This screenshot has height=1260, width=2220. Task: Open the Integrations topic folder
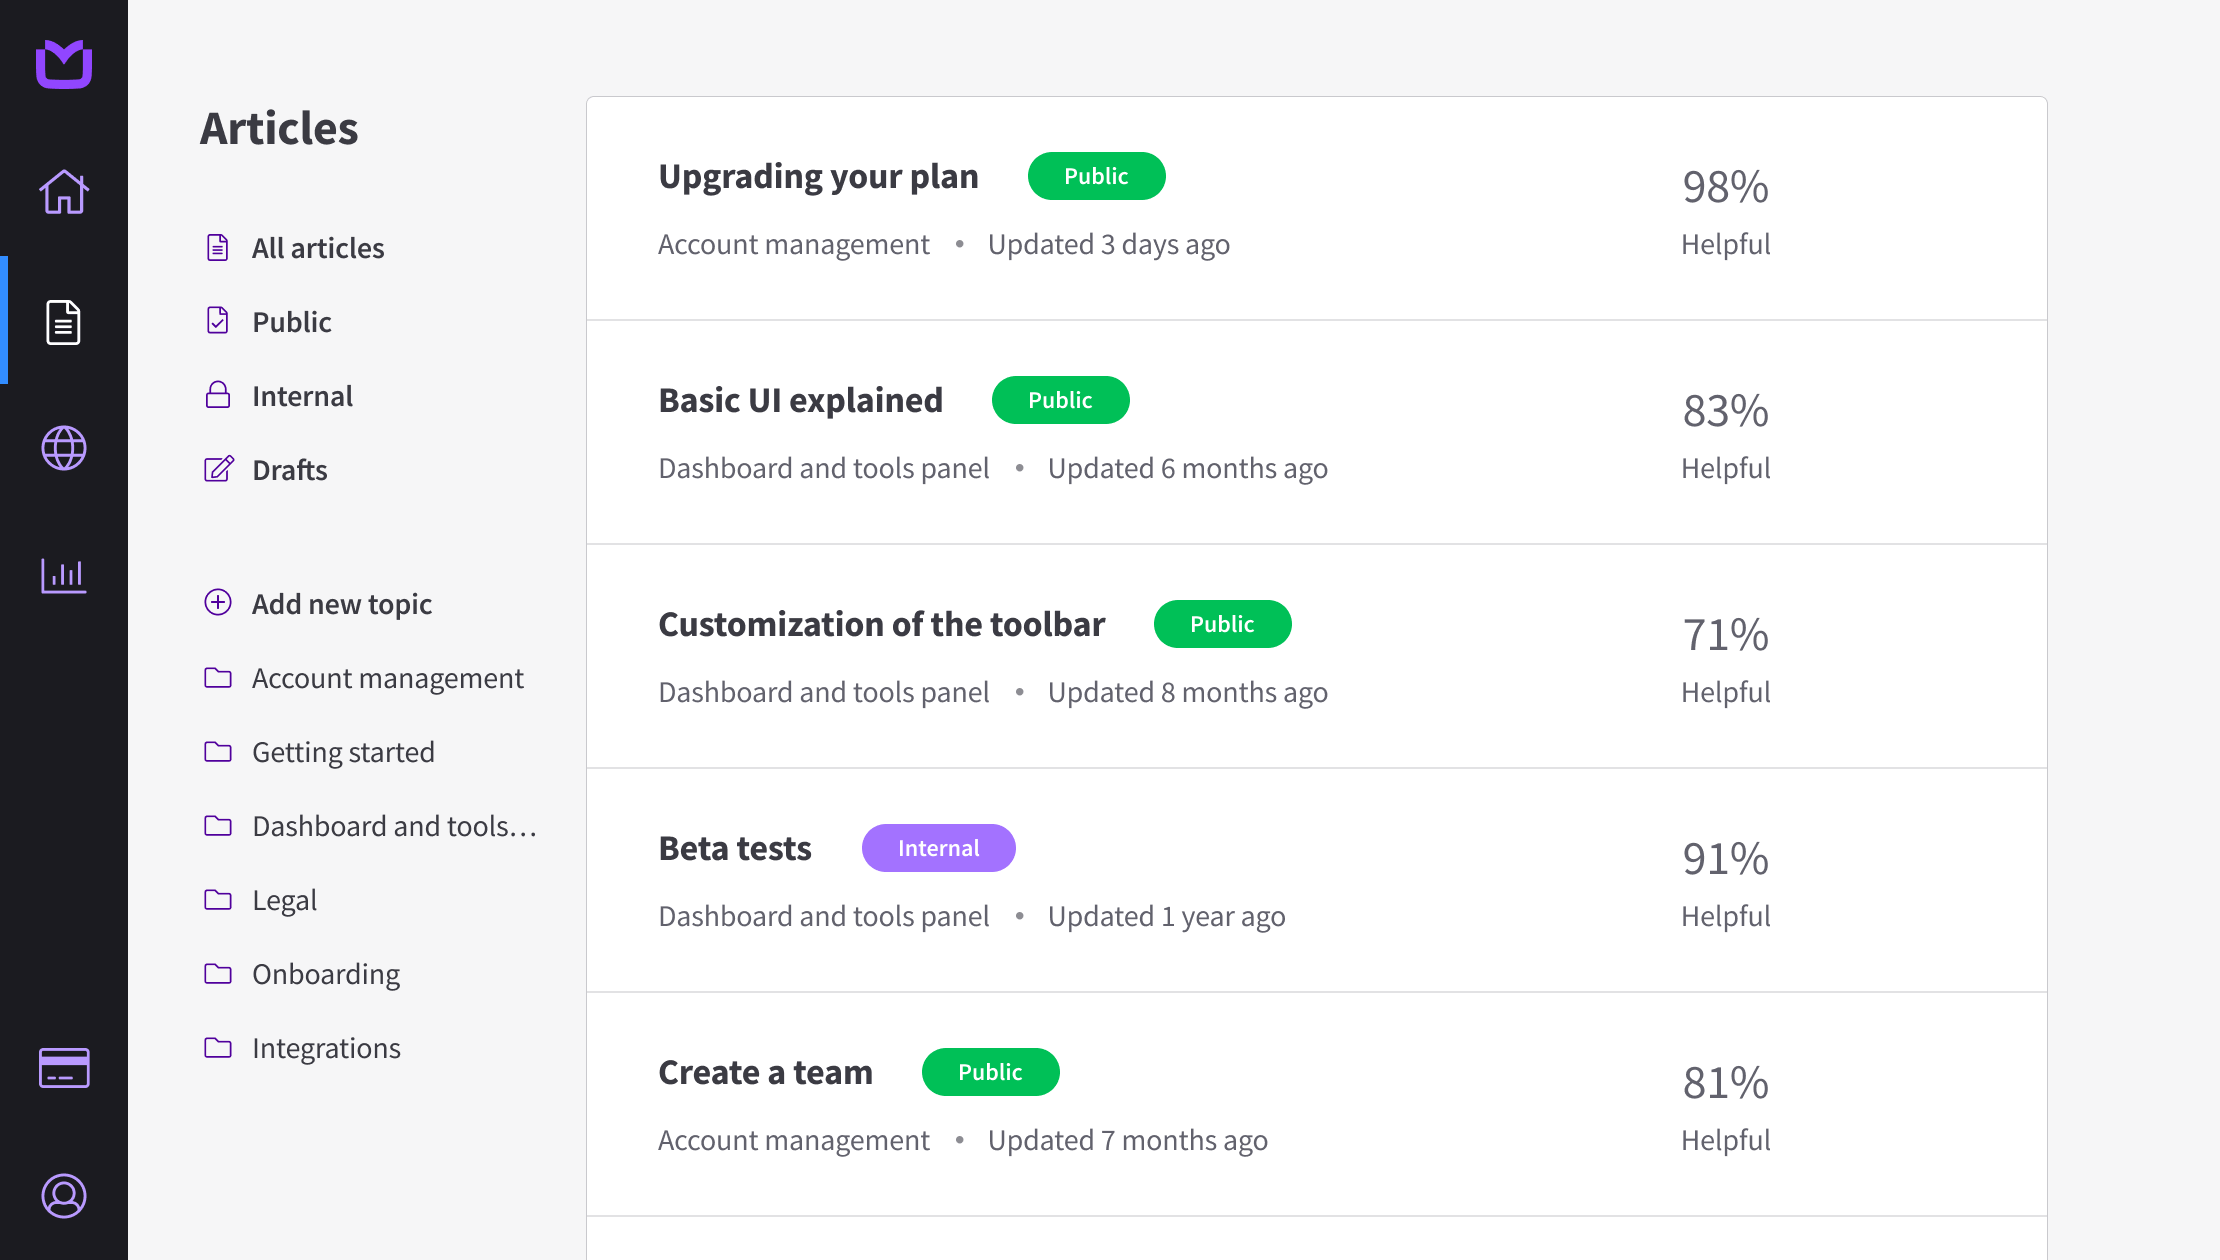click(326, 1048)
